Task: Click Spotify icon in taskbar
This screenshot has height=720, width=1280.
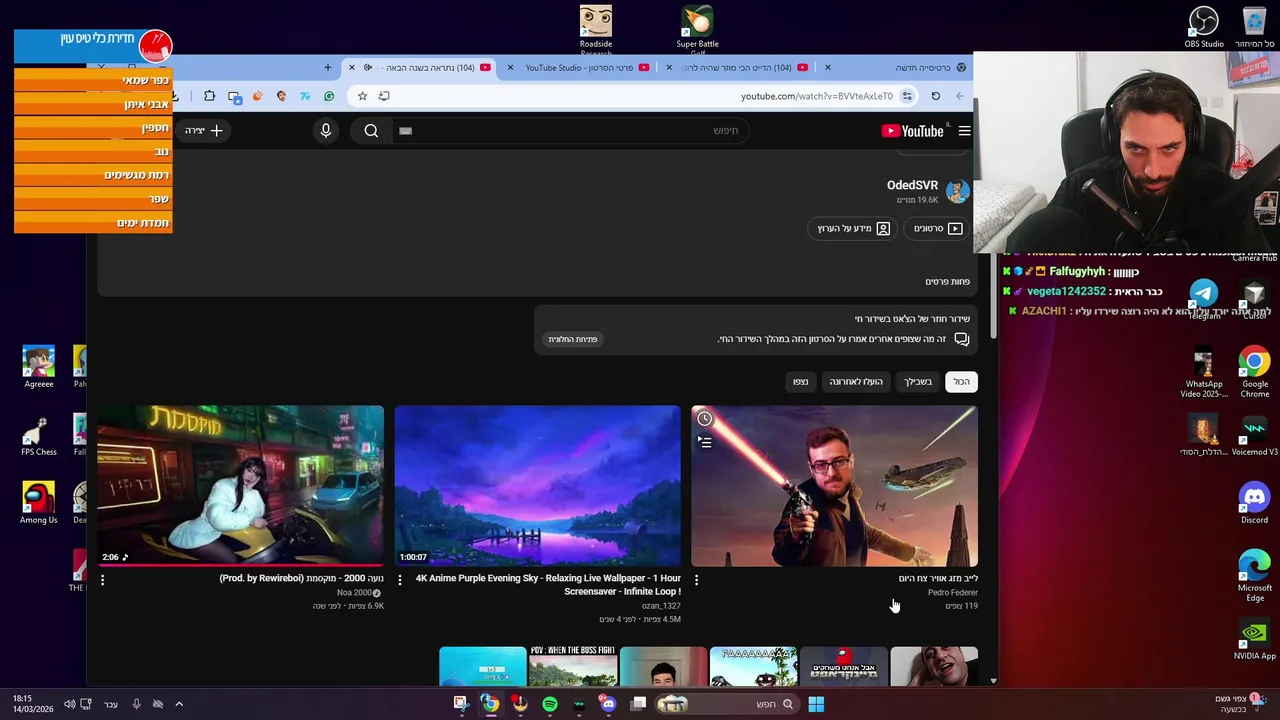Action: pos(549,704)
